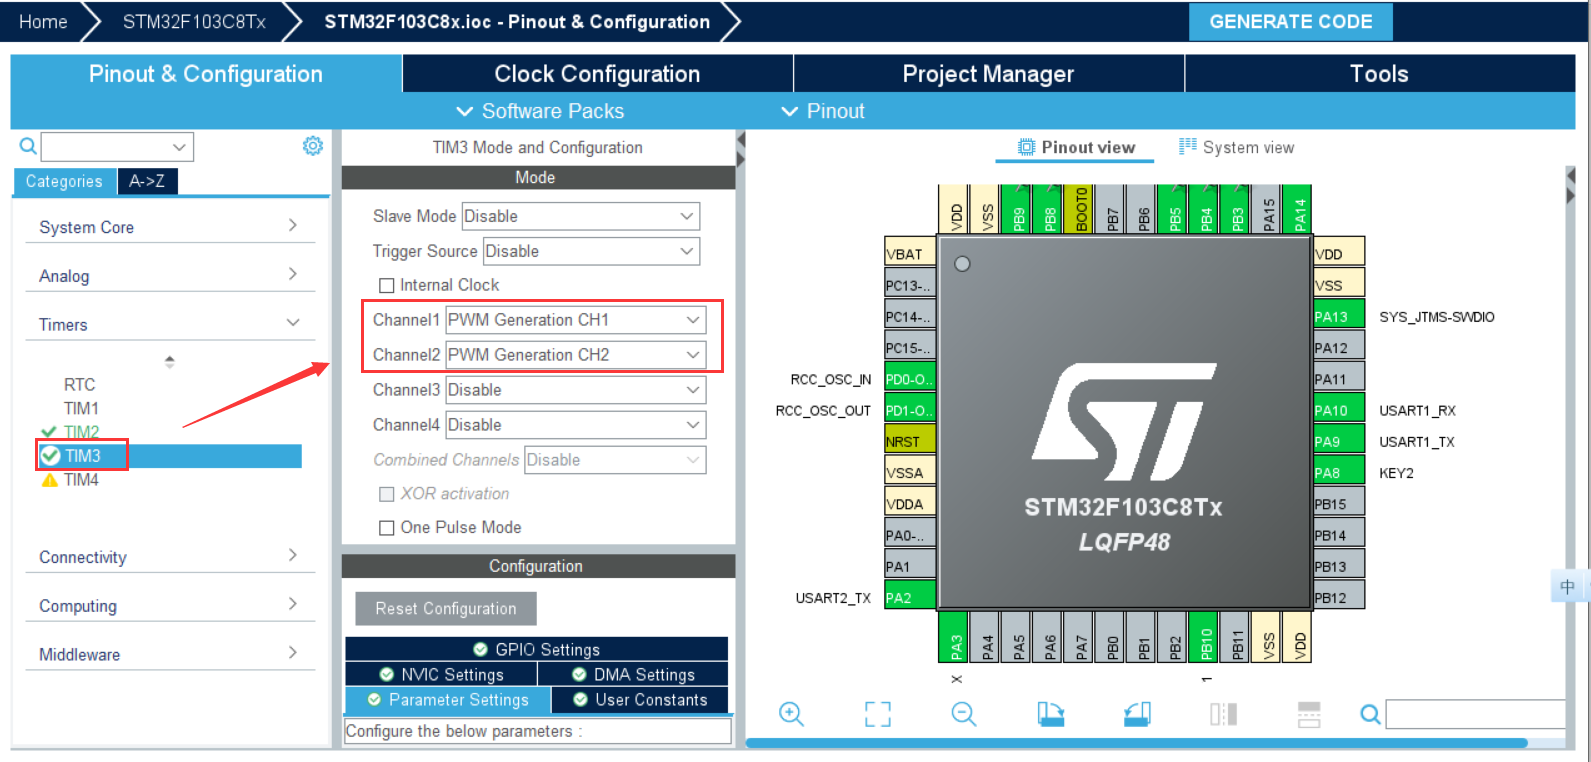
Task: Switch to the Clock Configuration tab
Action: click(x=597, y=74)
